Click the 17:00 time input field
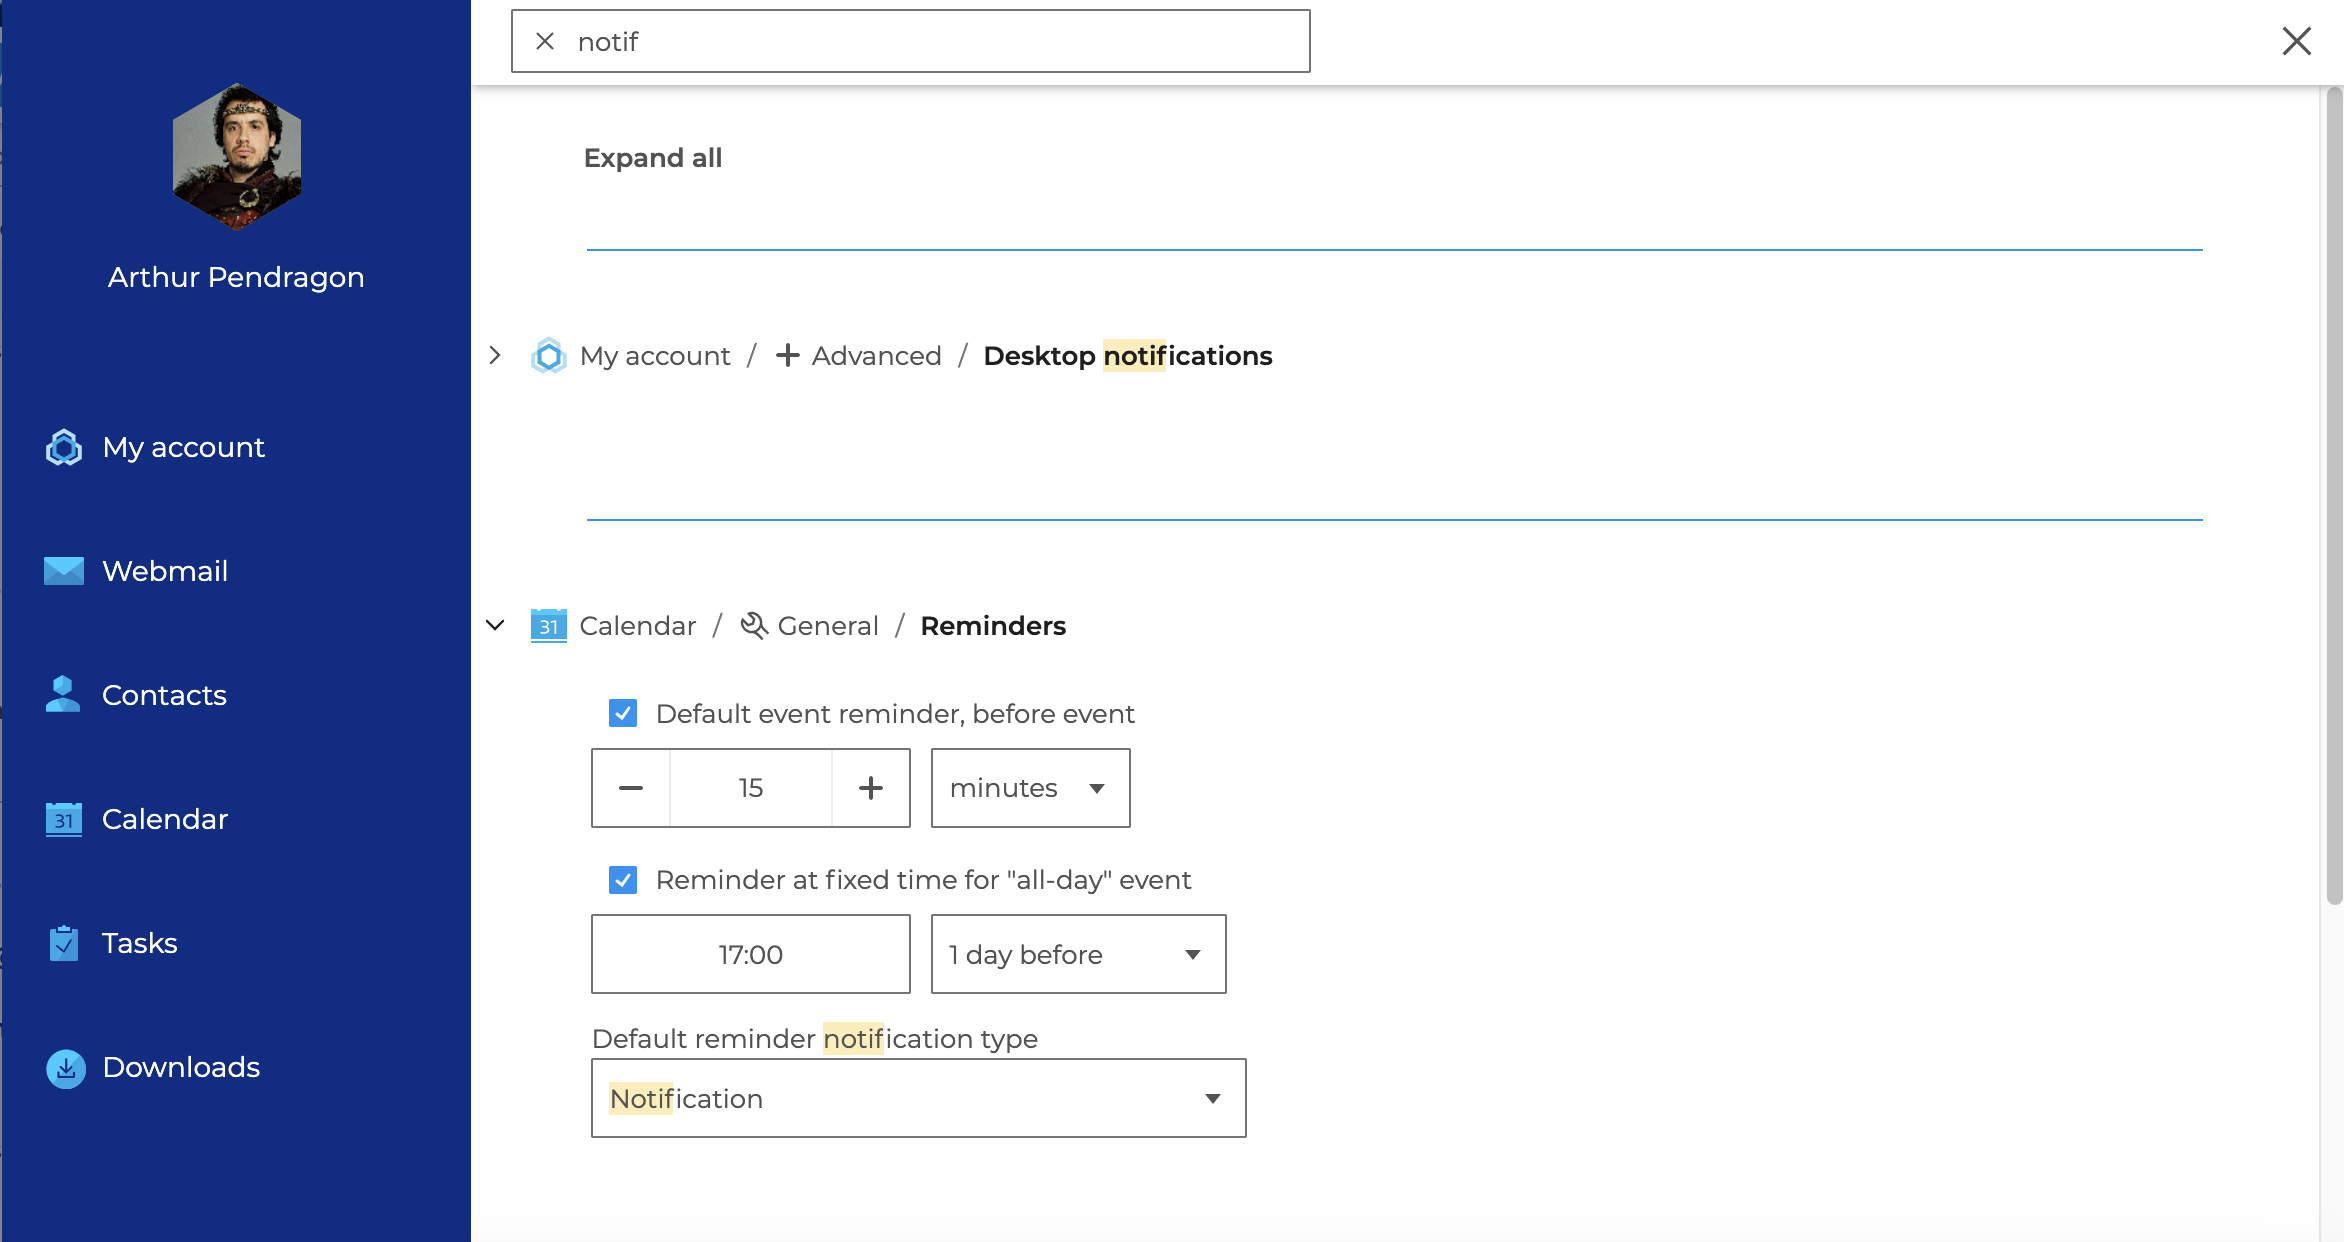Screen dimensions: 2344x1242 [751, 954]
